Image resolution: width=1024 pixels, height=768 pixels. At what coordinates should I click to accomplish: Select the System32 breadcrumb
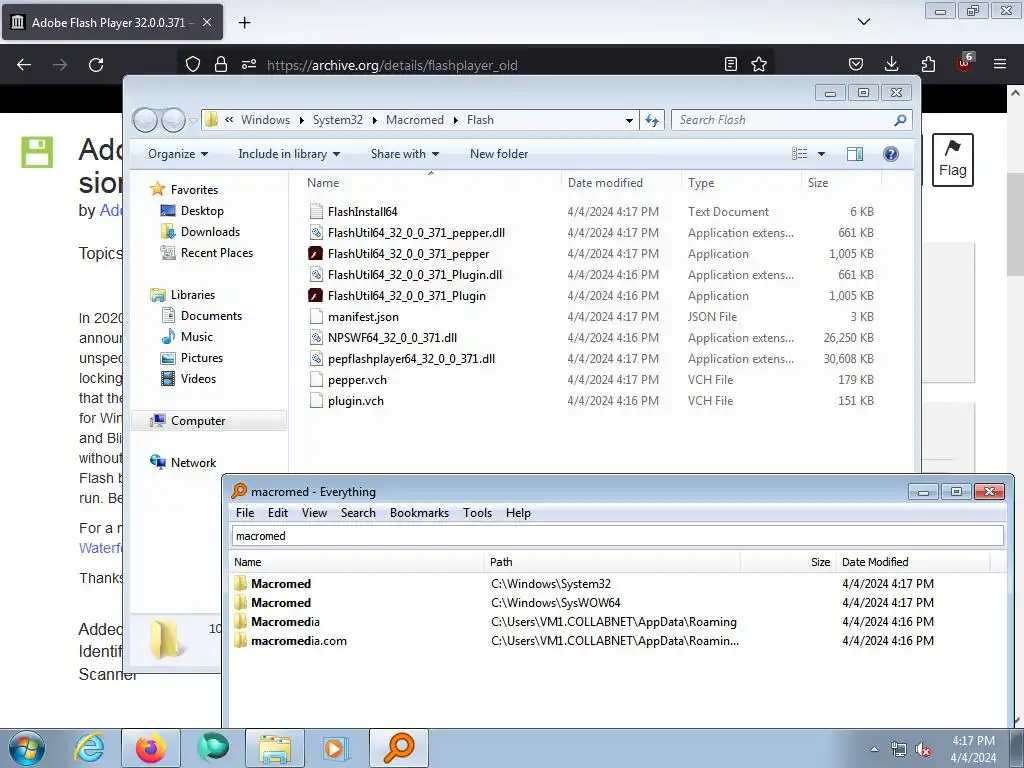click(x=338, y=120)
